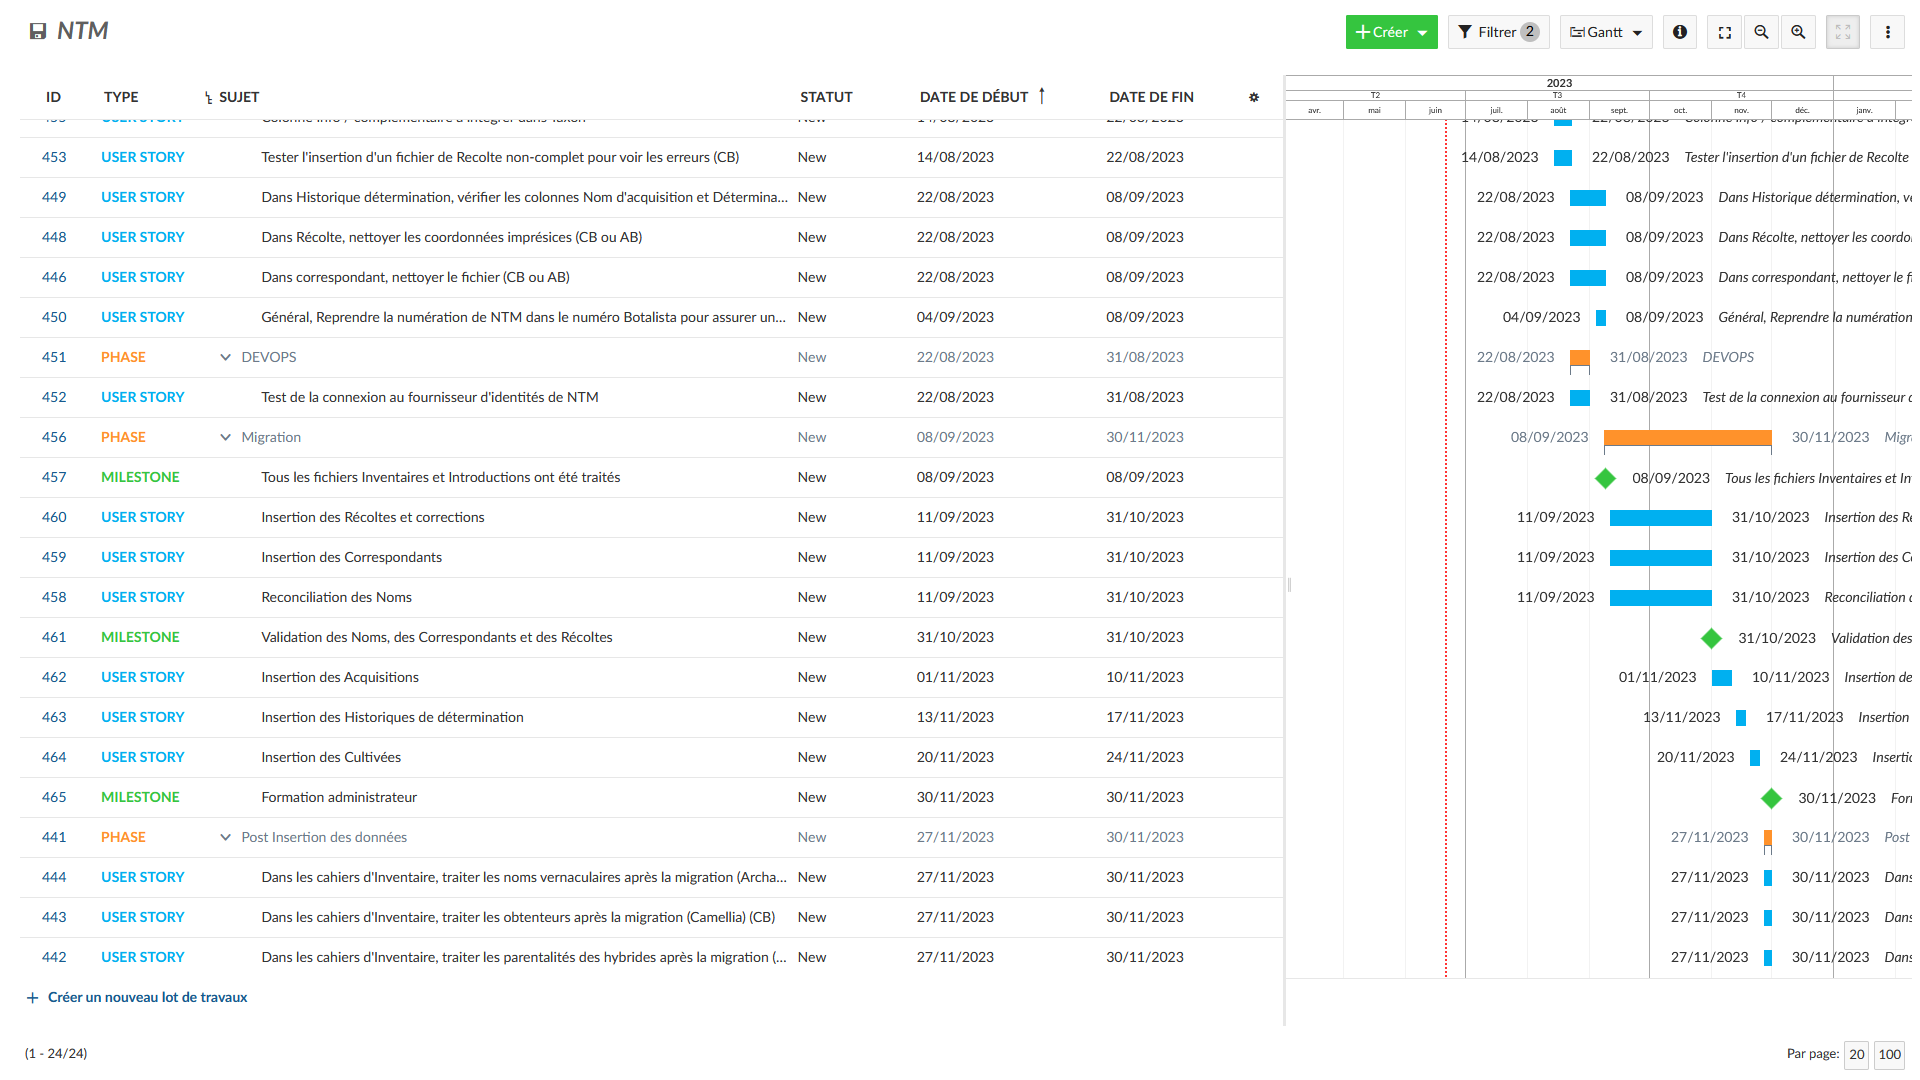Click the plus icon to create new work package

coord(32,998)
